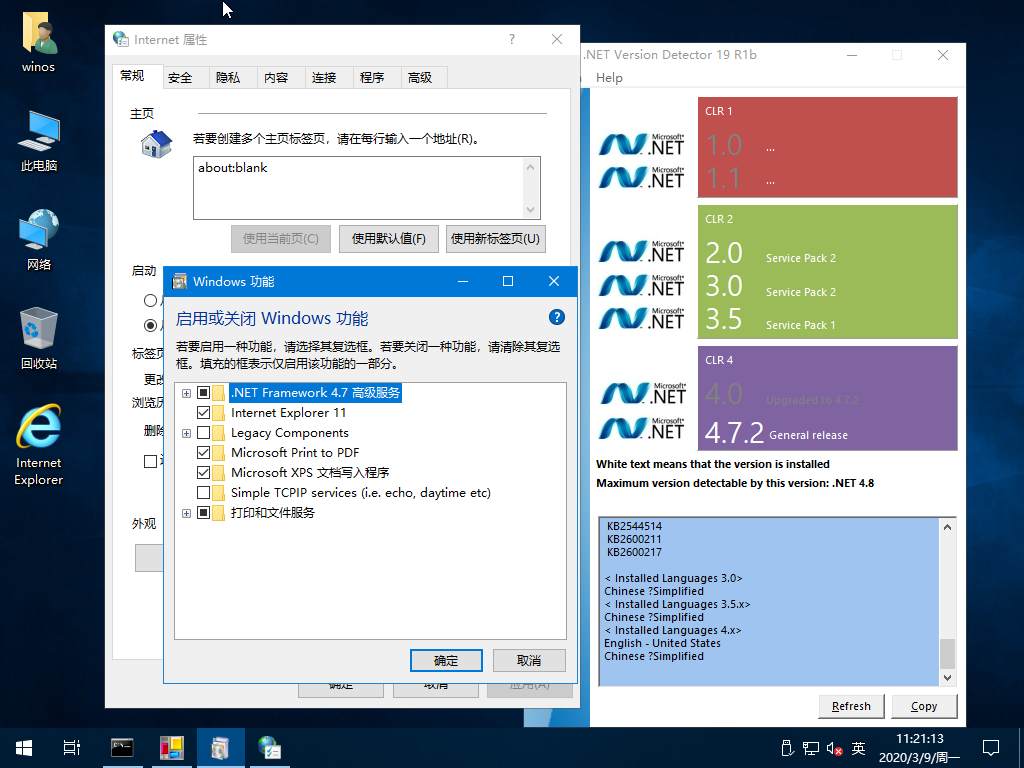The width and height of the screenshot is (1024, 768).
Task: Switch to Command Prompt taskbar icon
Action: 122,748
